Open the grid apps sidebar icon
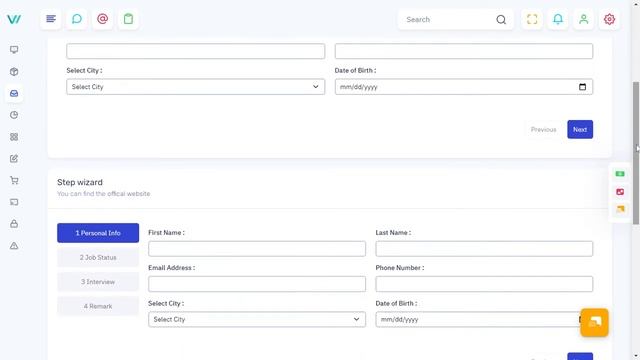 click(x=14, y=137)
